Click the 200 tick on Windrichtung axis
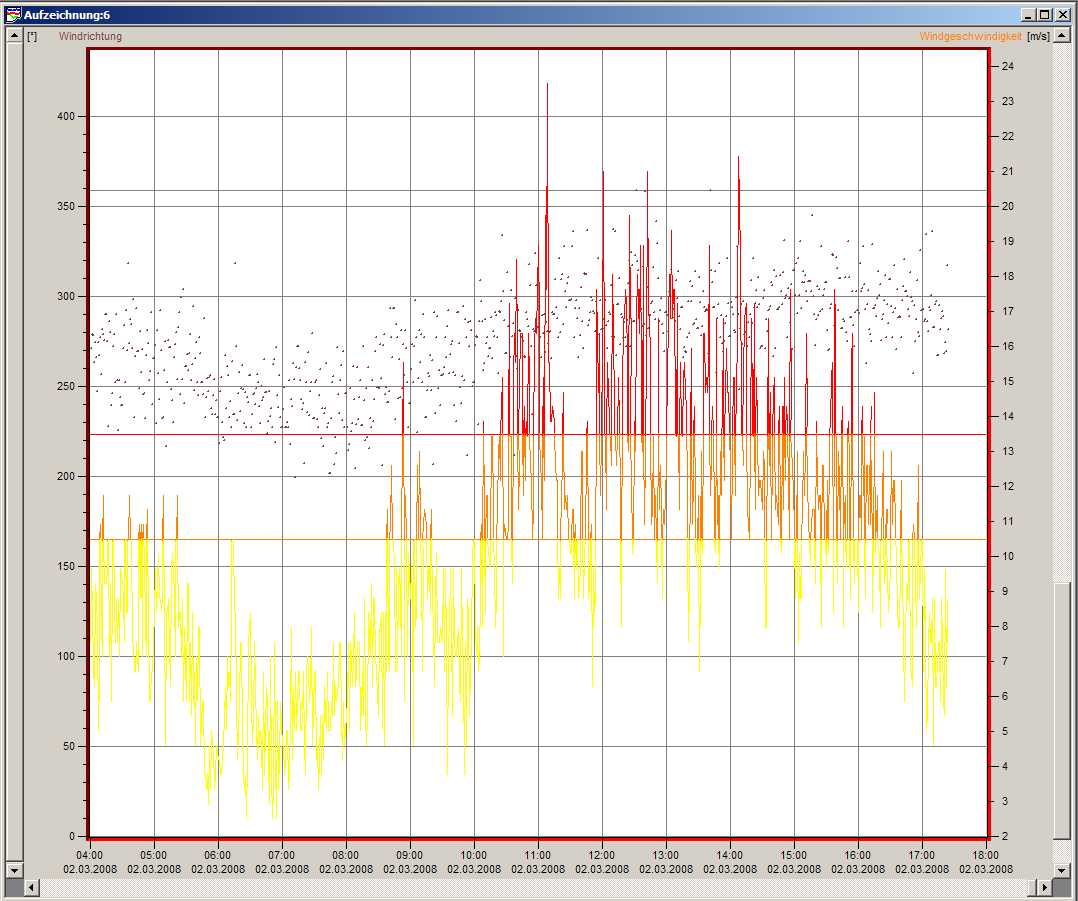Image resolution: width=1078 pixels, height=901 pixels. point(66,476)
